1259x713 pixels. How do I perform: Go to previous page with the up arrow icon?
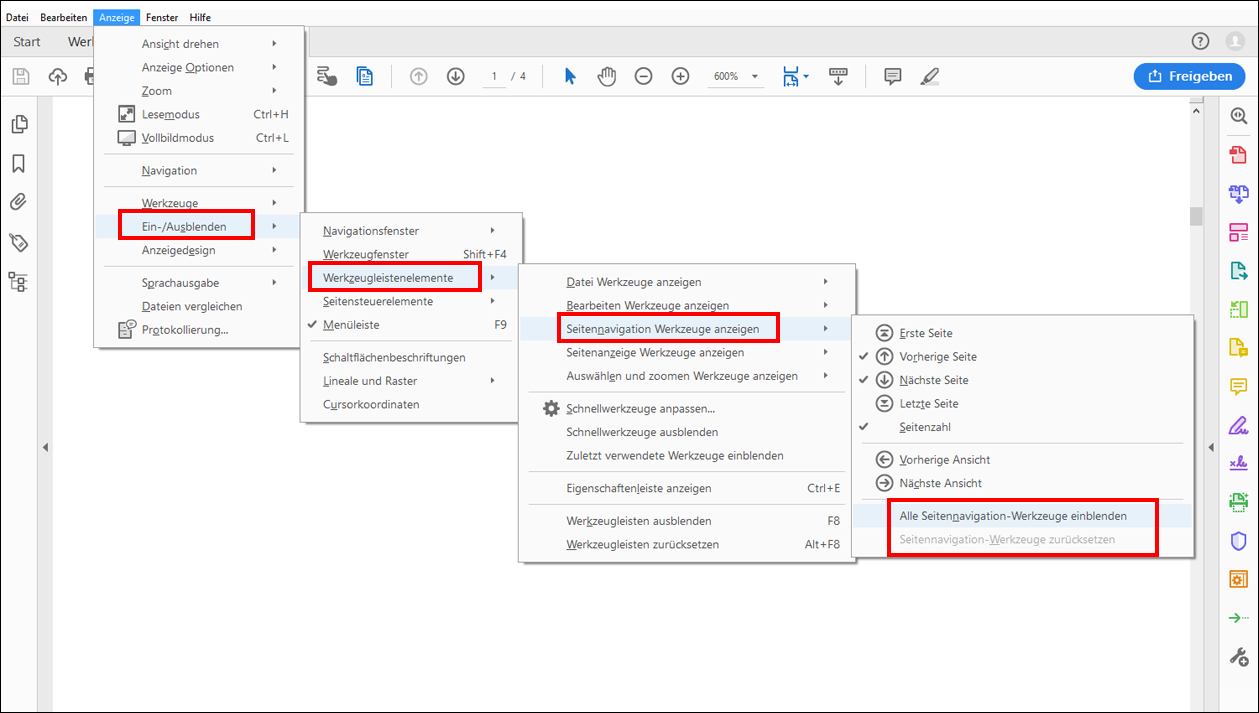click(419, 76)
